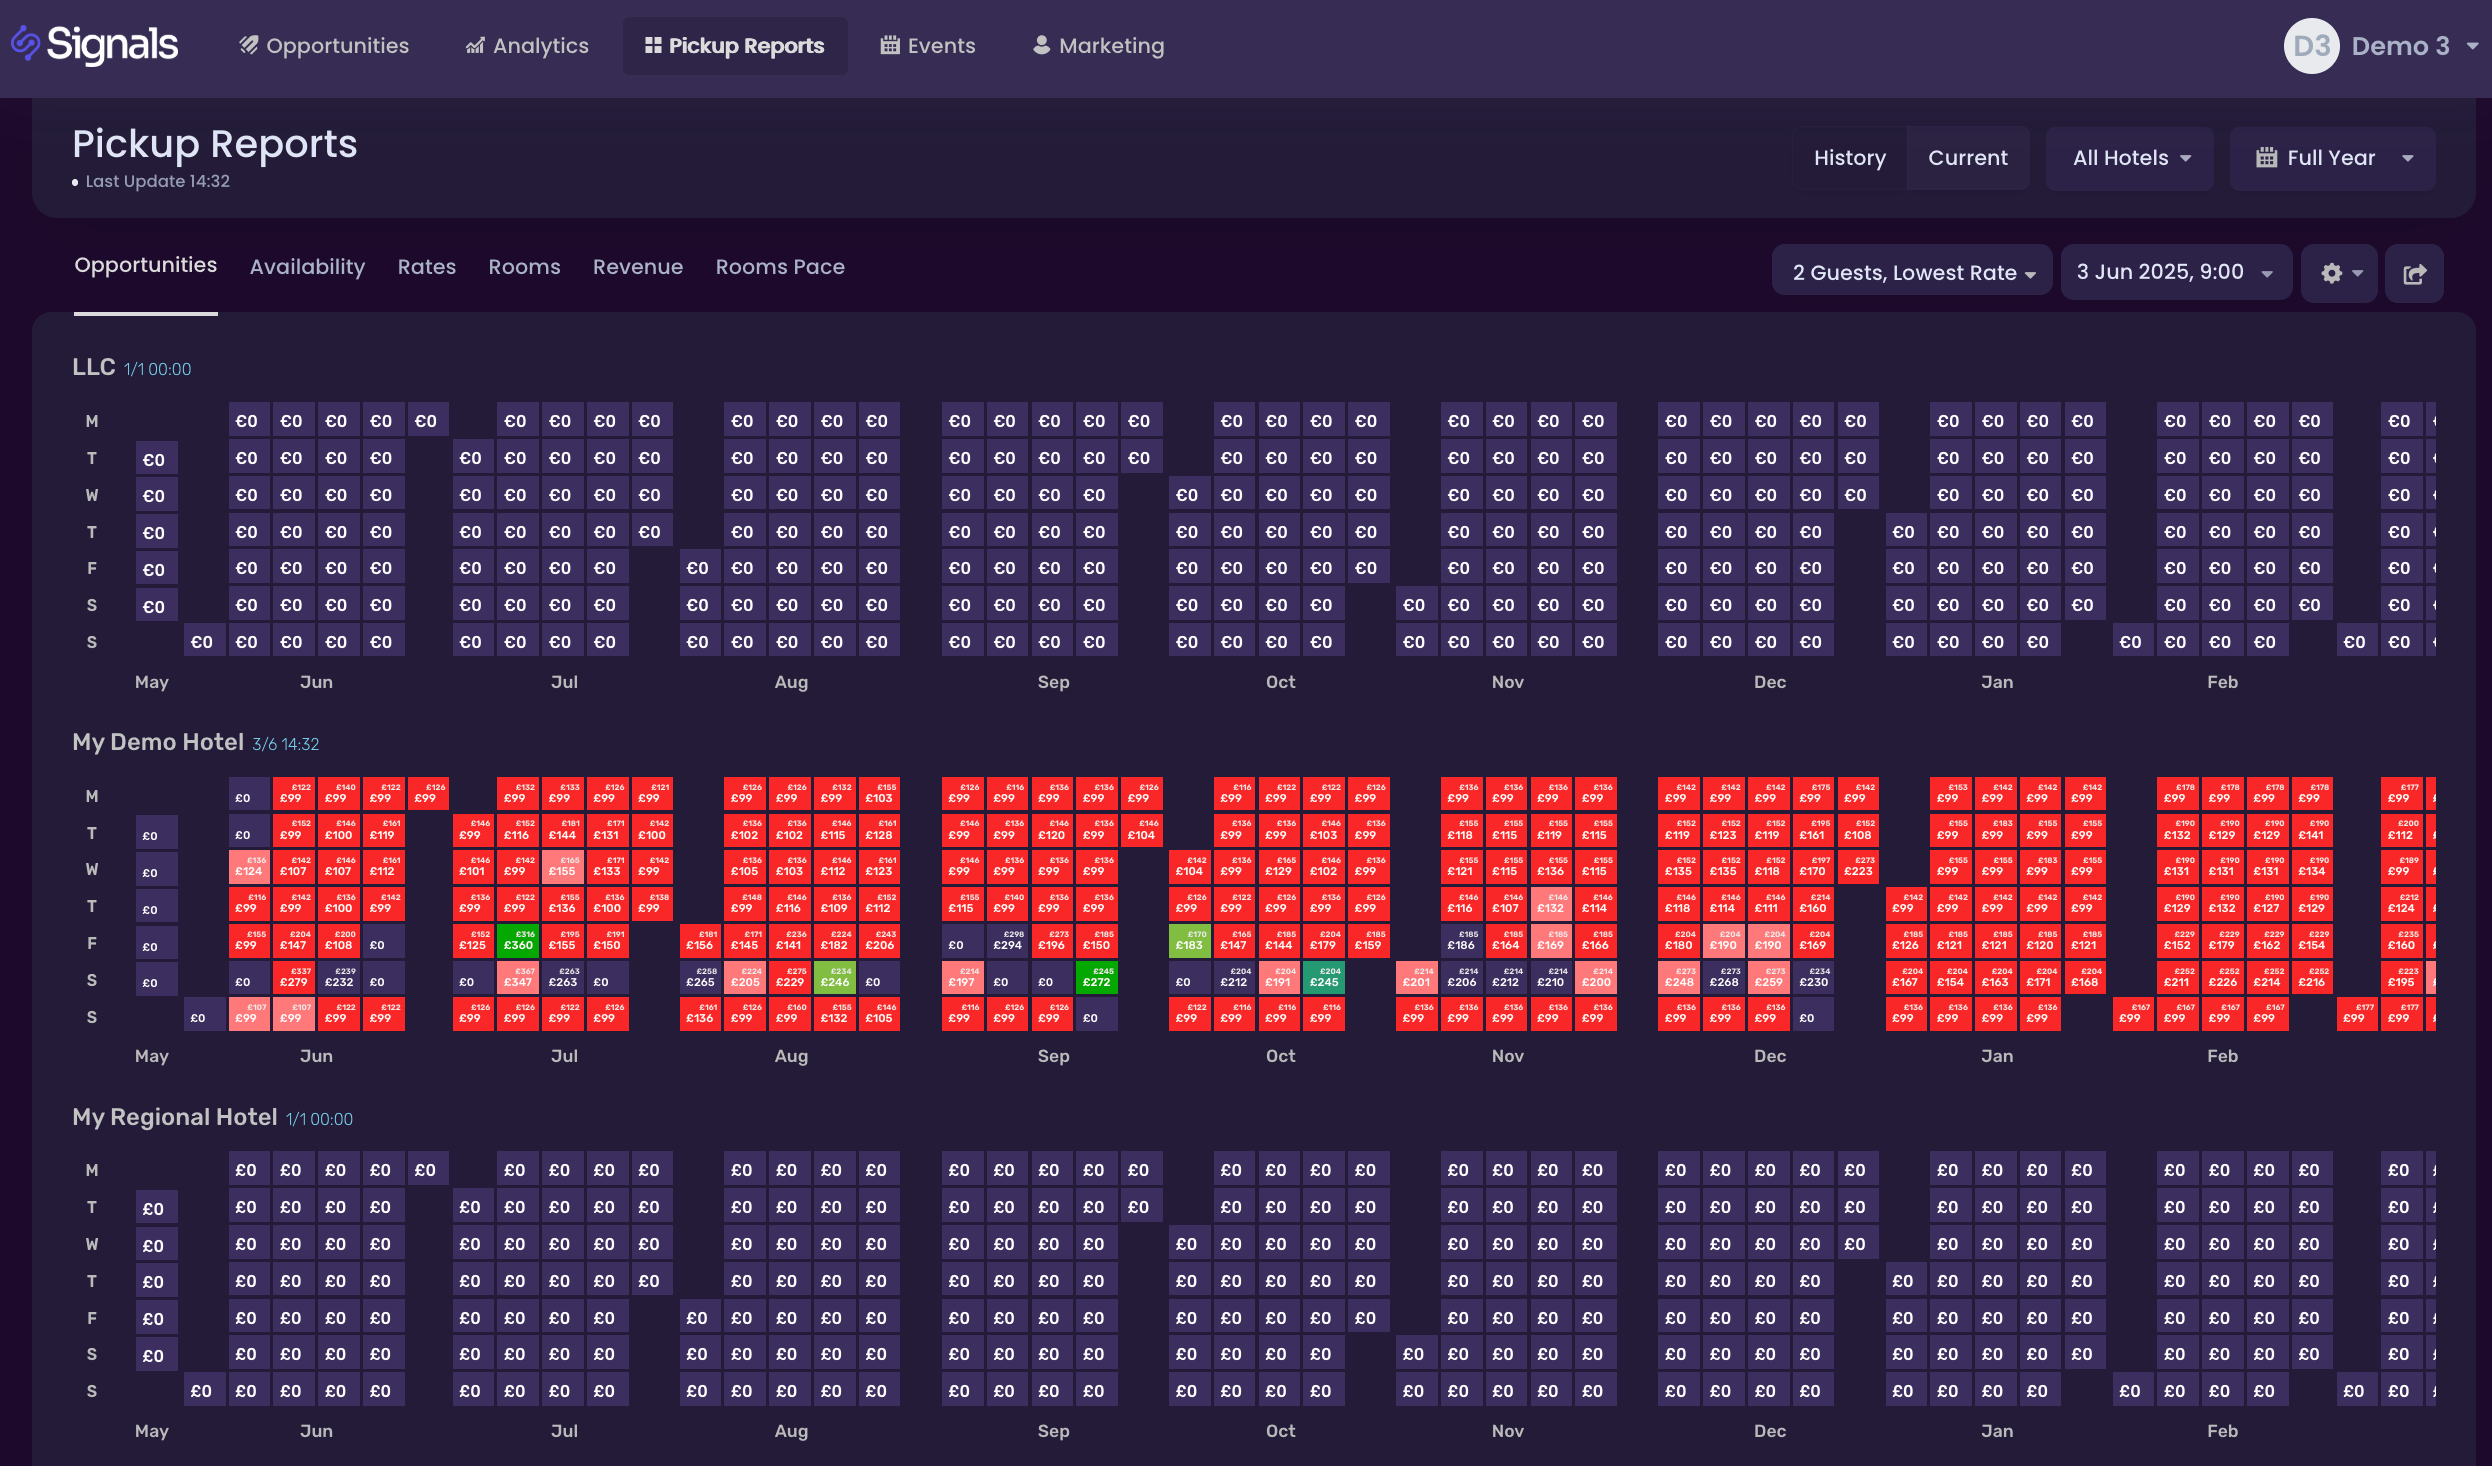Click the My Demo Hotel heading
This screenshot has width=2492, height=1466.
158,742
